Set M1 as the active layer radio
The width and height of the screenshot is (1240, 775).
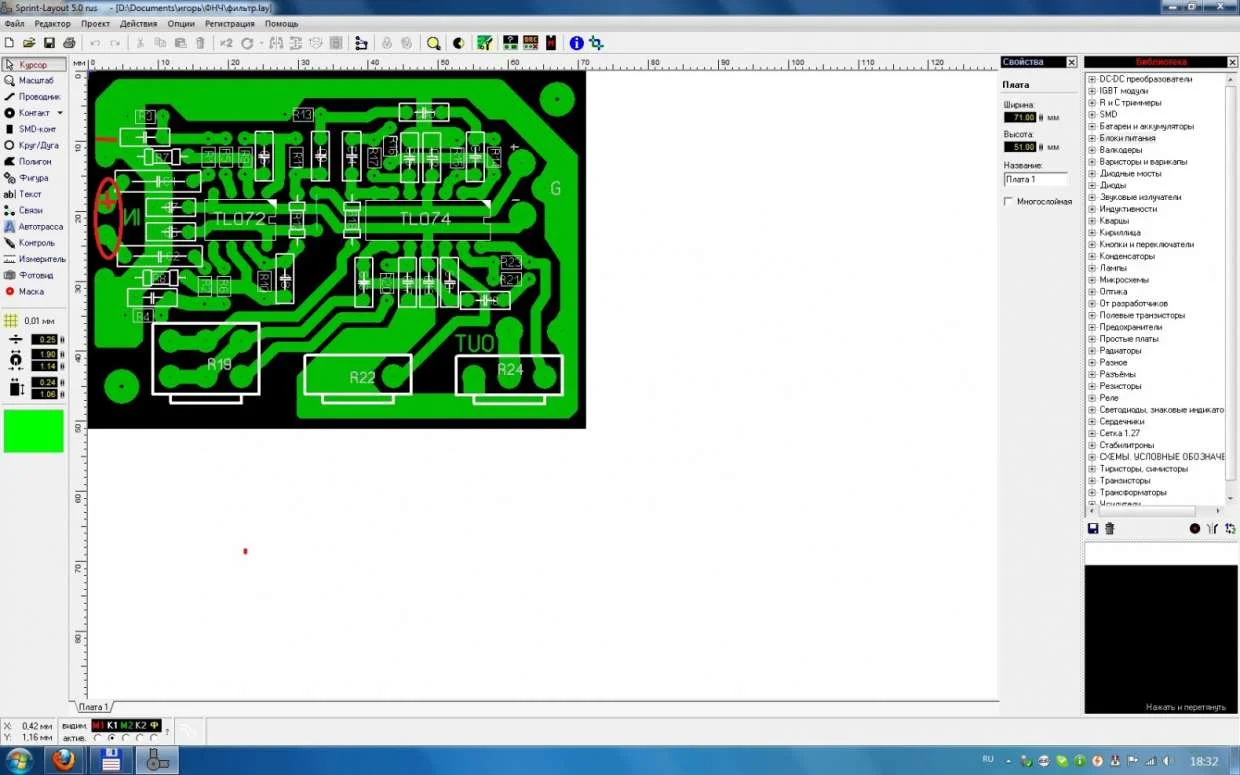pyautogui.click(x=98, y=738)
